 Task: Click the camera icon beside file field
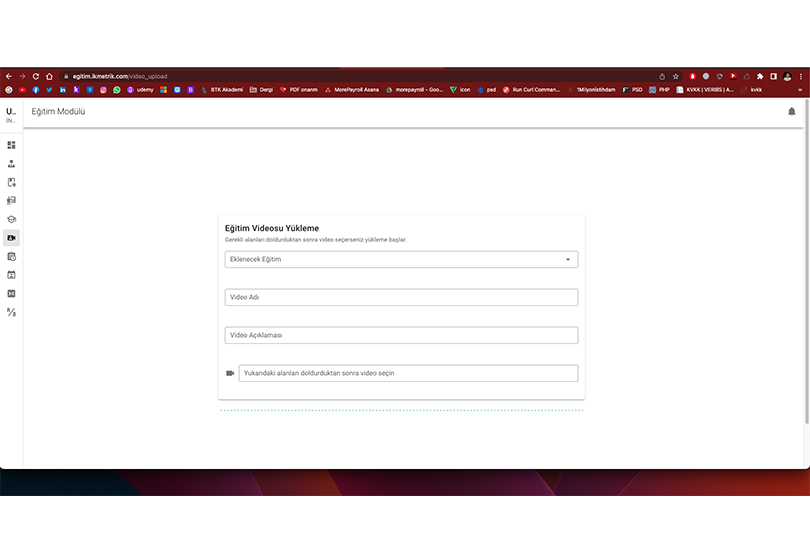click(x=230, y=373)
